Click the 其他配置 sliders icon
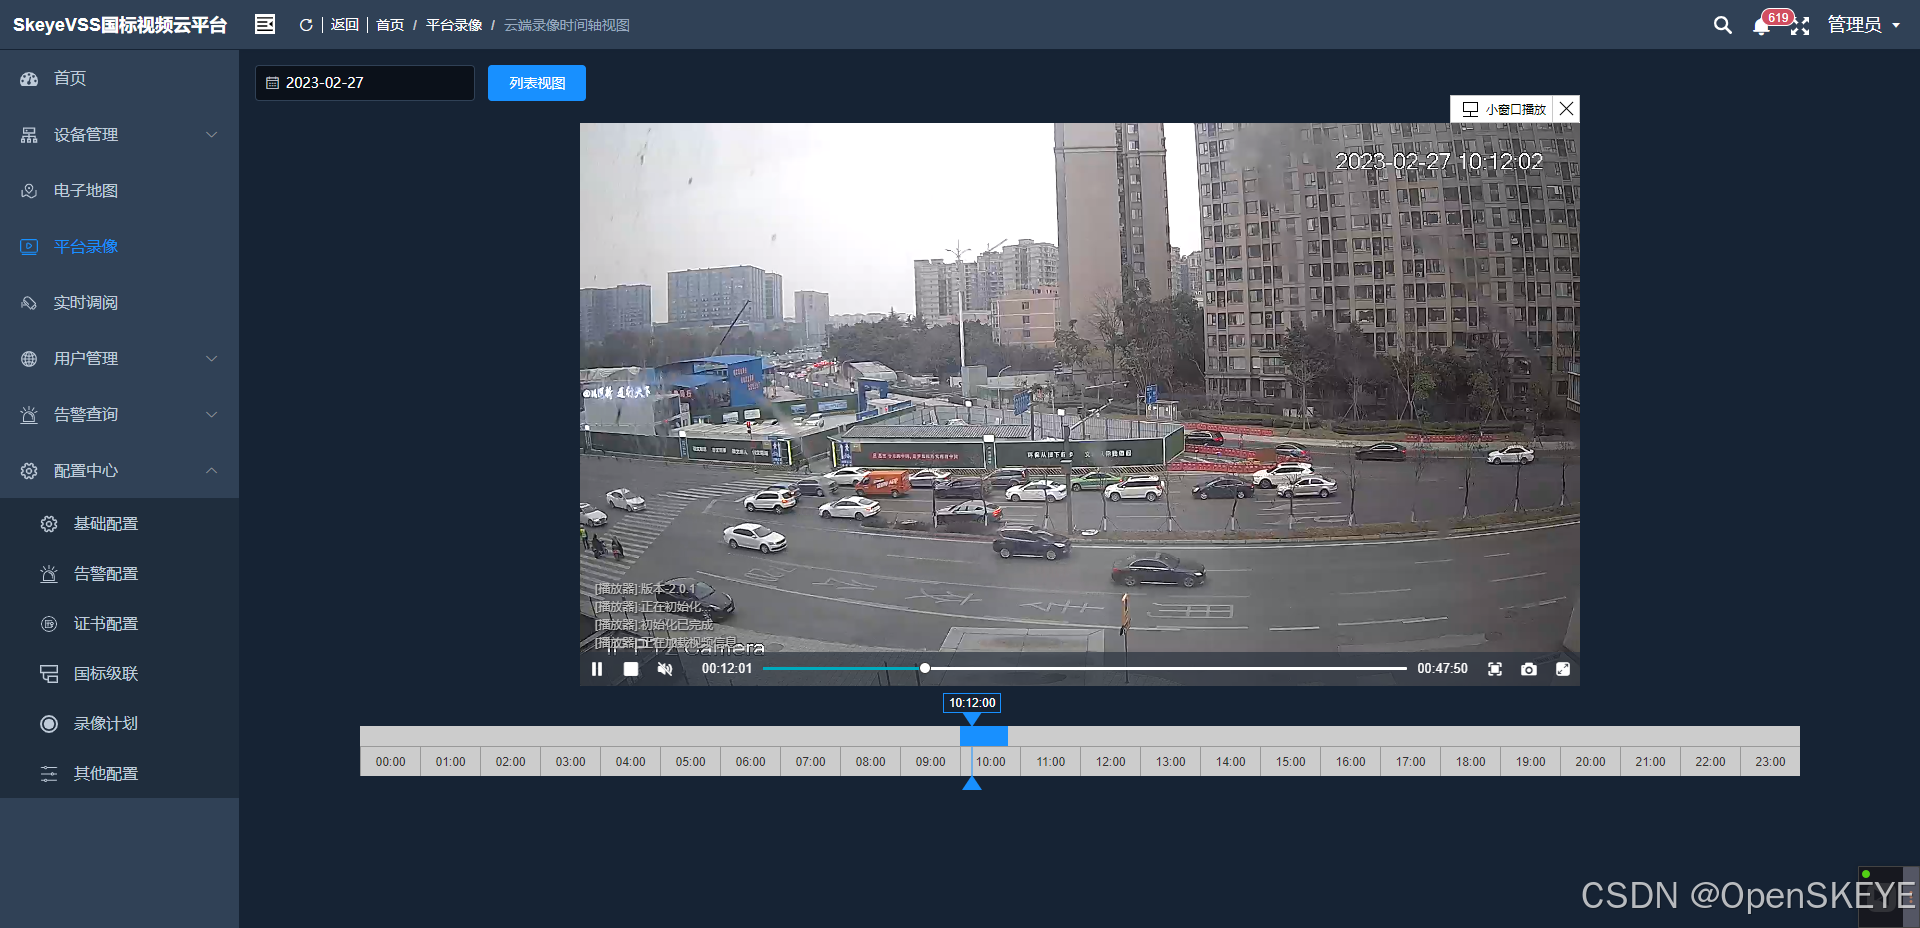The image size is (1920, 928). point(49,773)
